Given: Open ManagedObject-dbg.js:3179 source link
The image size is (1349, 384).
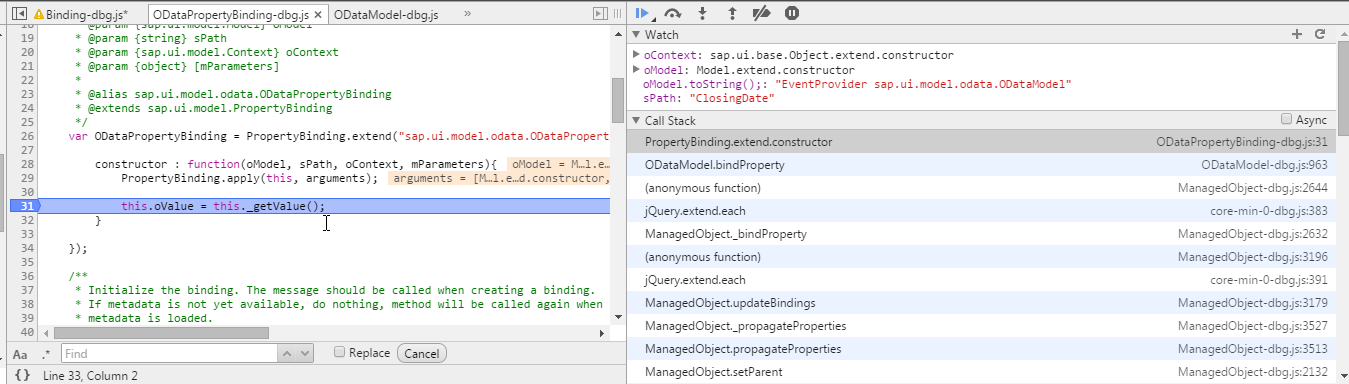Looking at the screenshot, I should pyautogui.click(x=1253, y=303).
